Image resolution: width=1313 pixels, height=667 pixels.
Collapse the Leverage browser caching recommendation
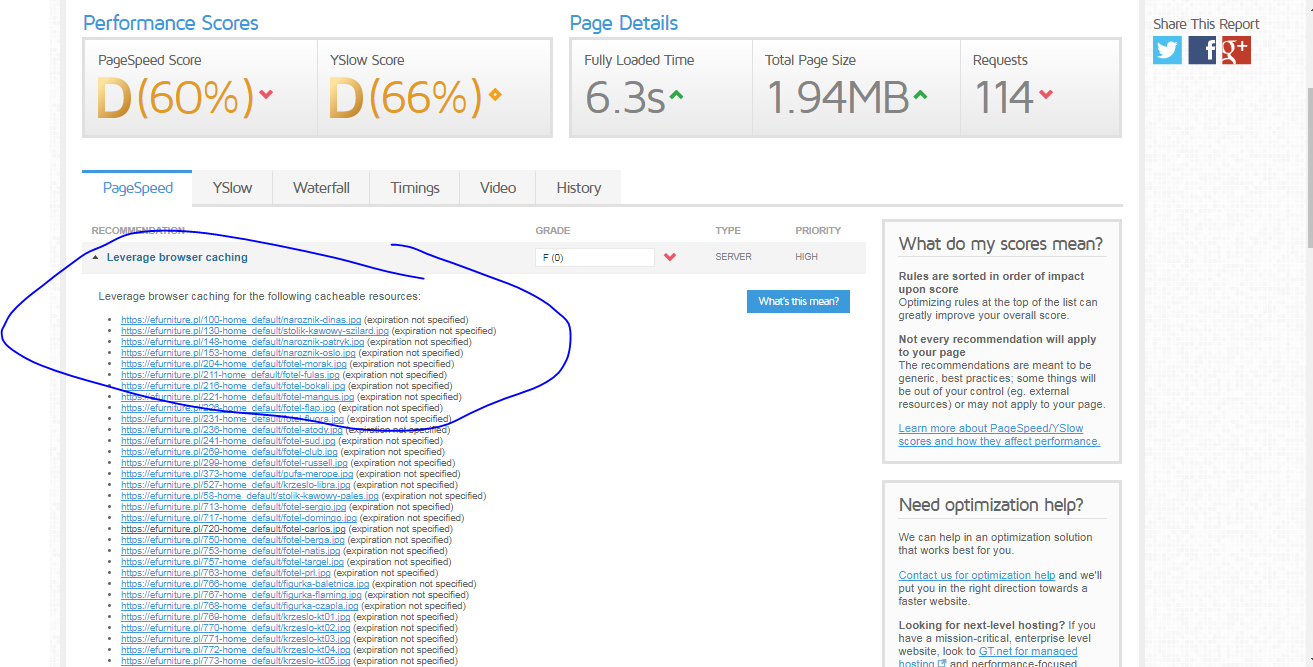[x=96, y=258]
